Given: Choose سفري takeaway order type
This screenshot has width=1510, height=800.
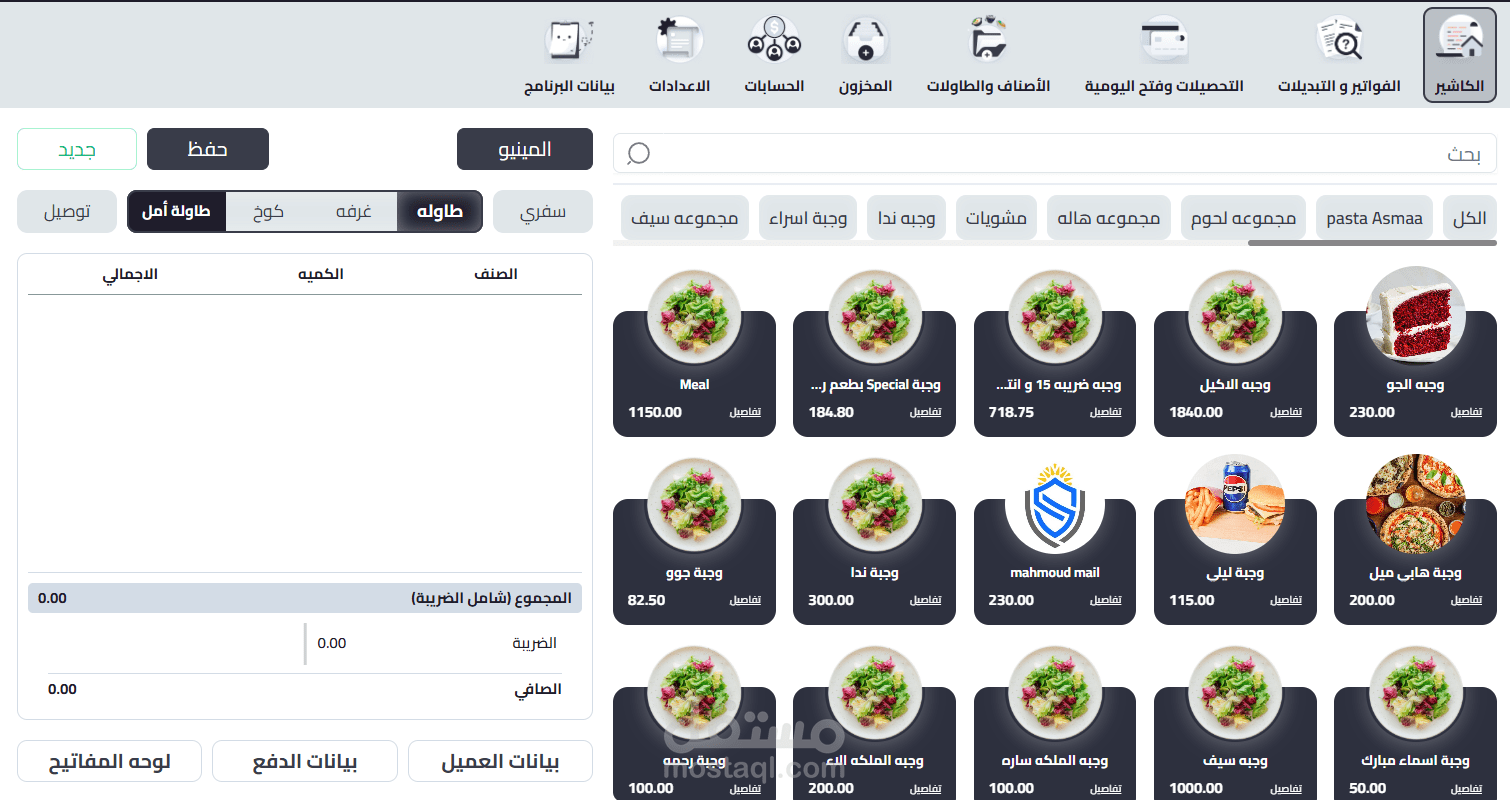Looking at the screenshot, I should (543, 212).
